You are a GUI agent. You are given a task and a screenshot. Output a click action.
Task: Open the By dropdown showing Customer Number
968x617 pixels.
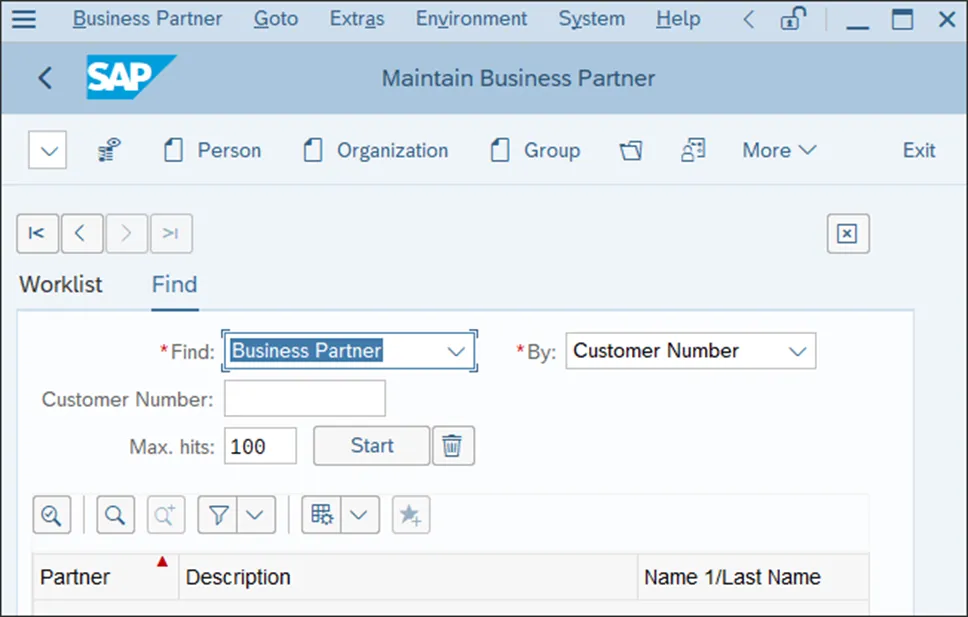[691, 351]
